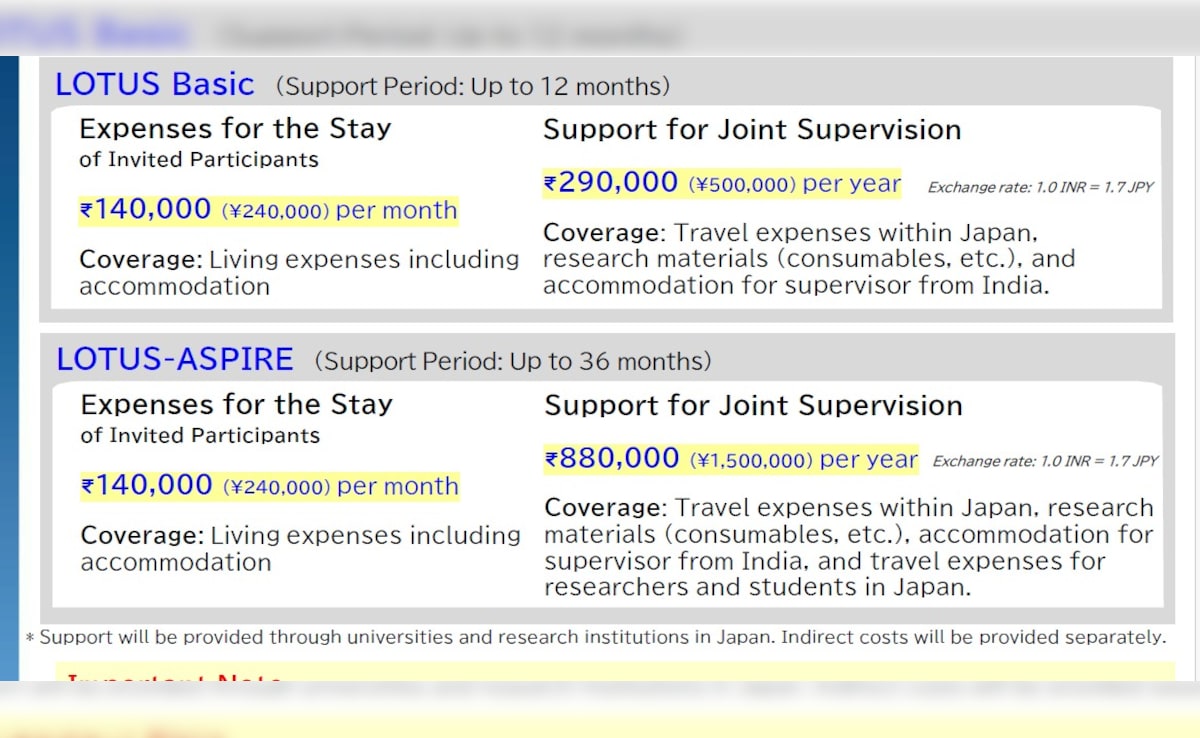Screen dimensions: 1200x738
Task: Click the LOTUS Basic heading
Action: 155,85
